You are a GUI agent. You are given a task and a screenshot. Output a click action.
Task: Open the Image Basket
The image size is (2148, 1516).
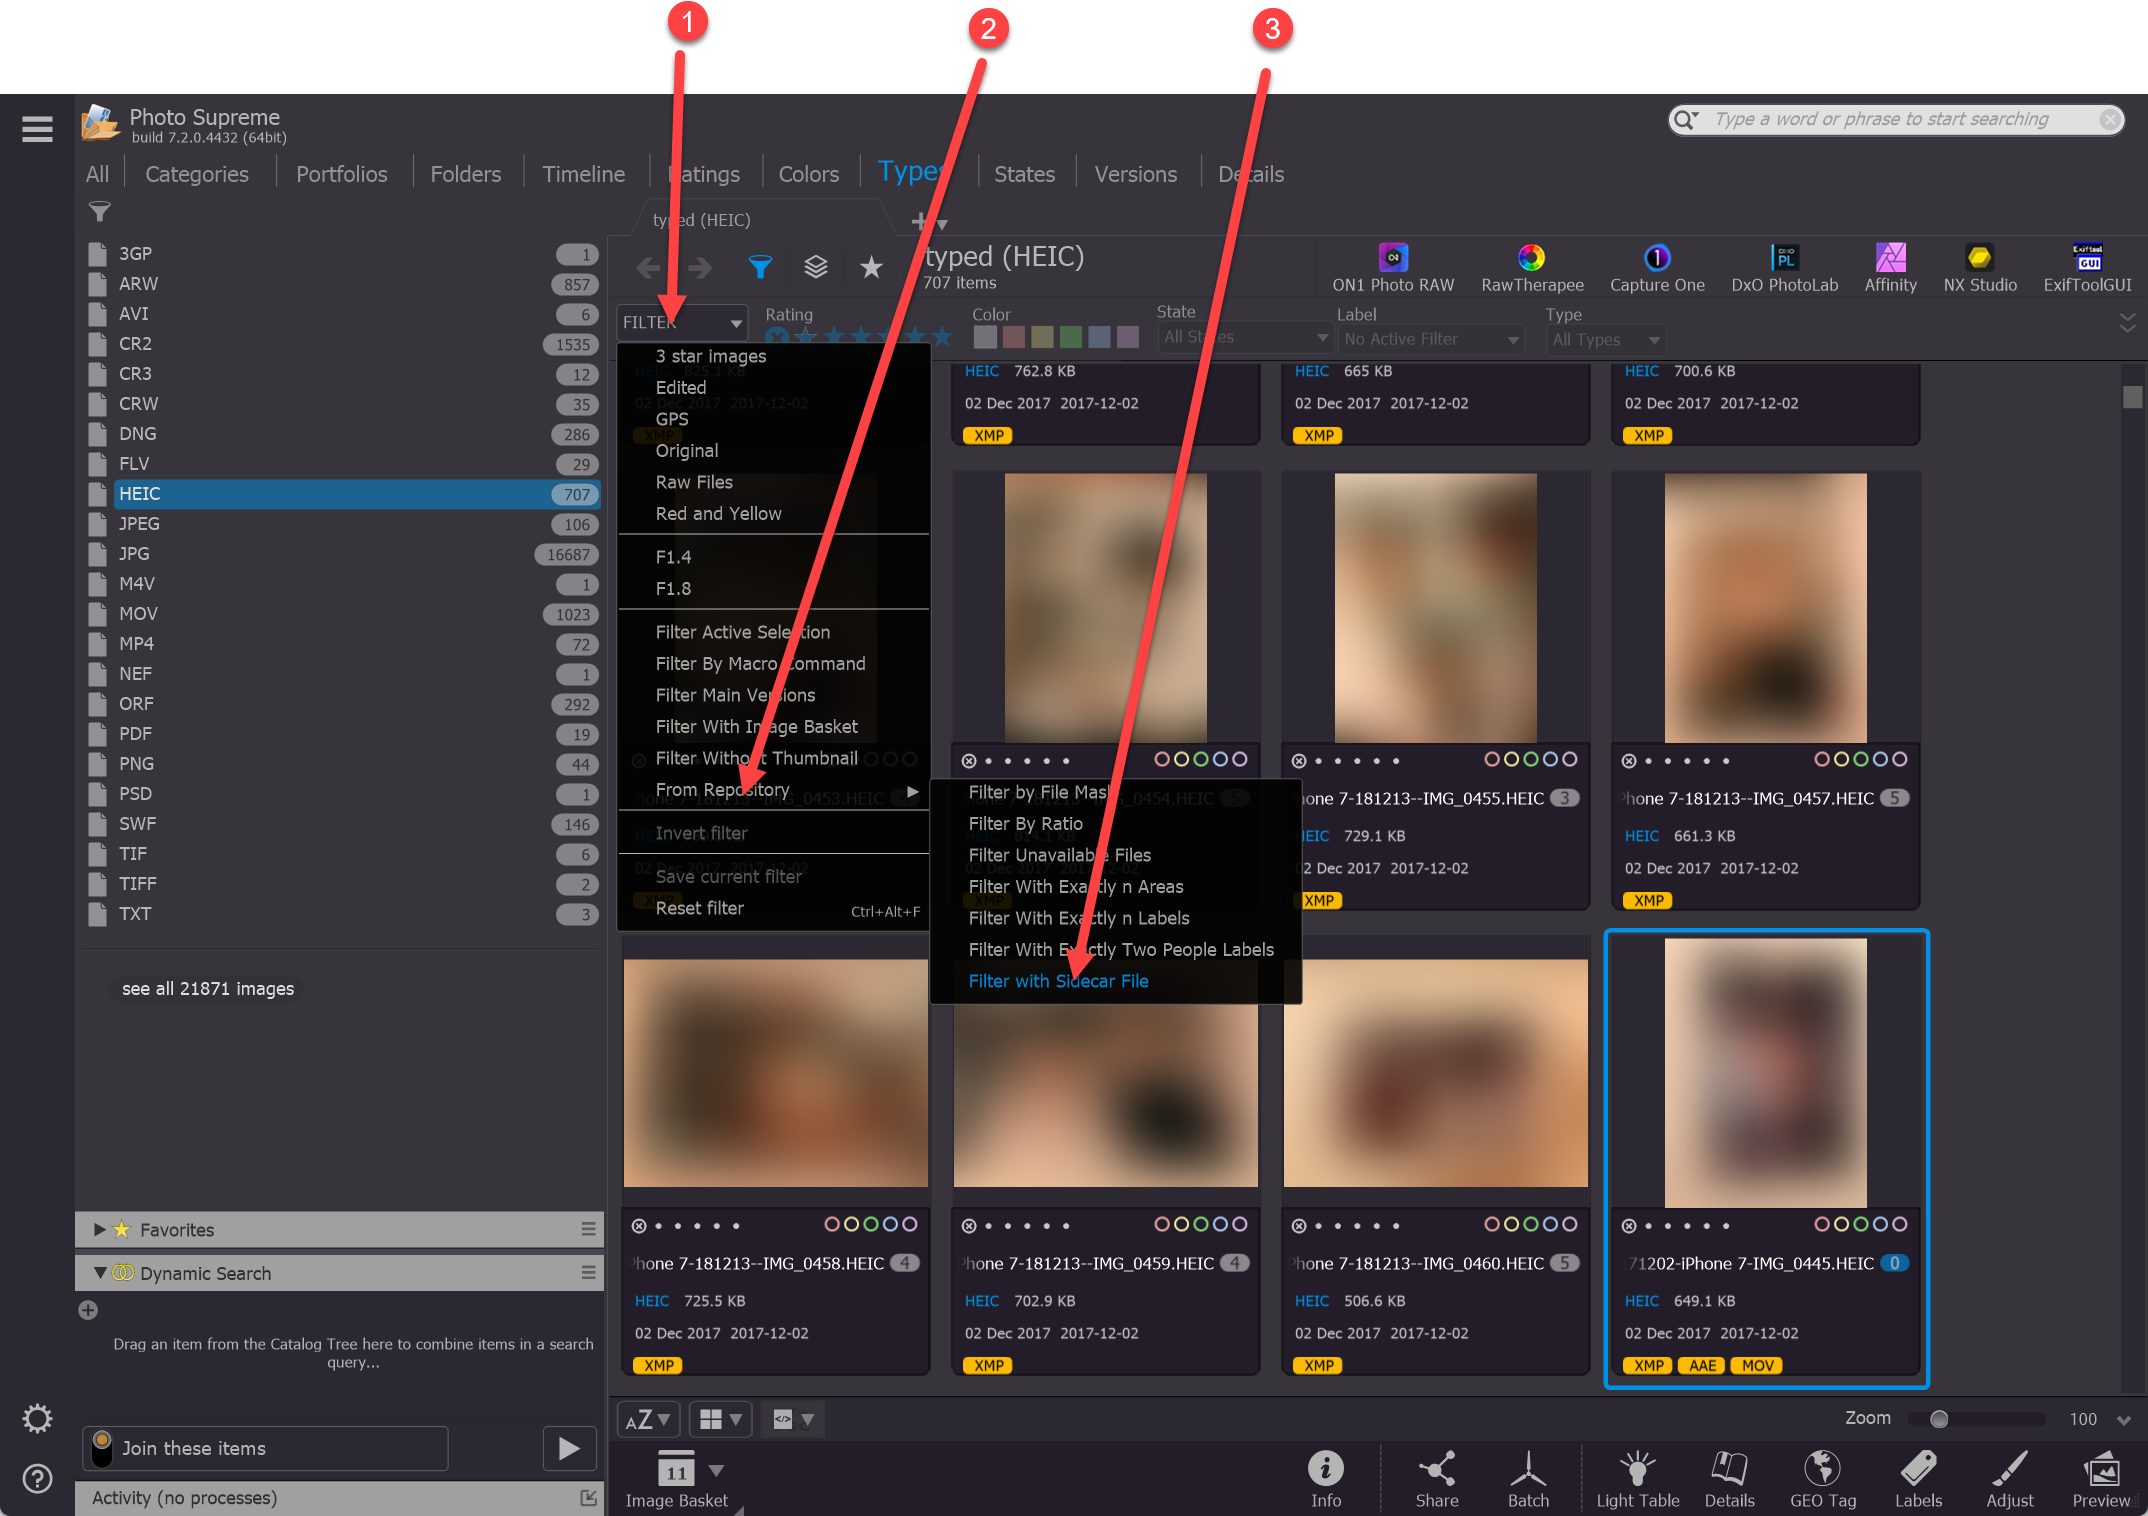(676, 1479)
